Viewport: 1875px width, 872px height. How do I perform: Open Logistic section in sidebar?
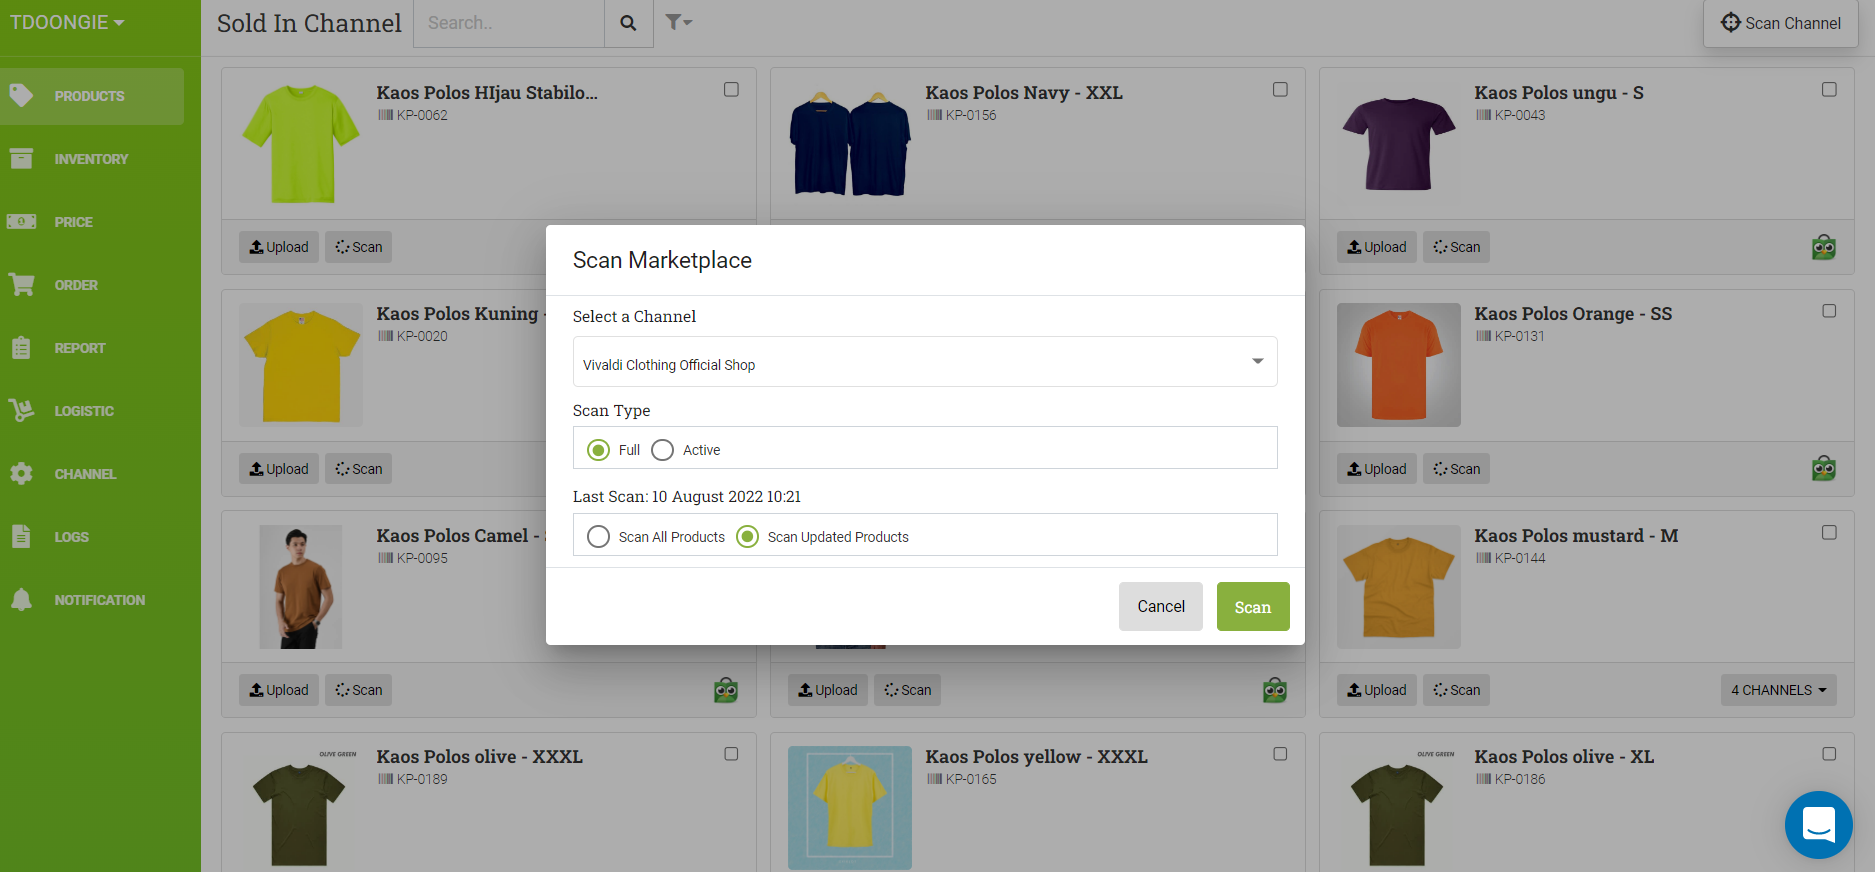(92, 411)
